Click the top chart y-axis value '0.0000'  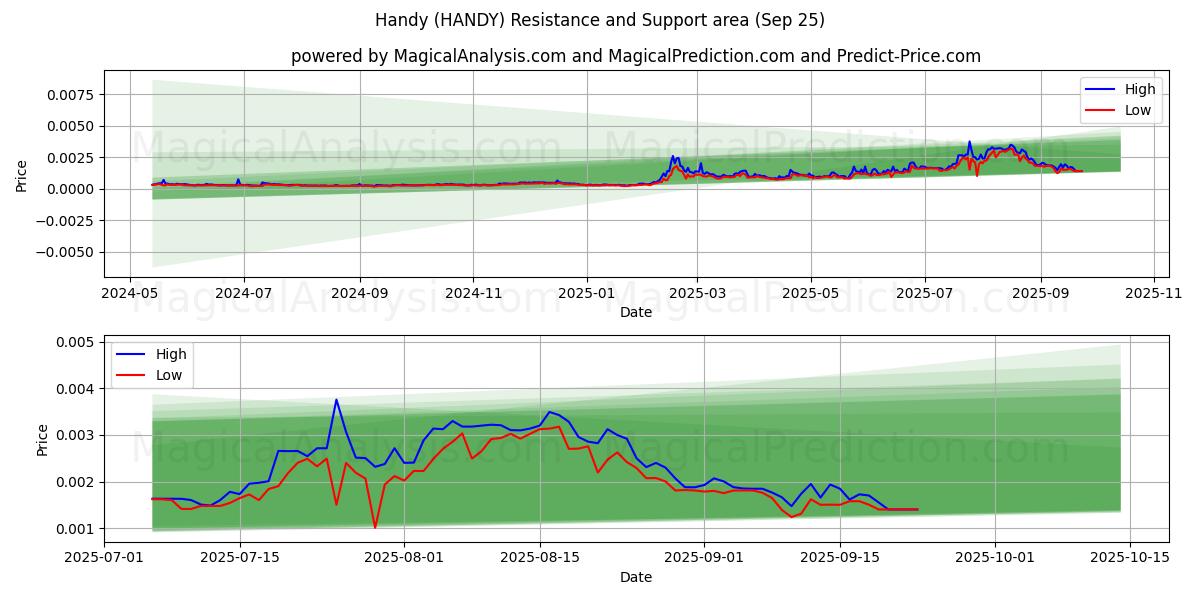71,189
